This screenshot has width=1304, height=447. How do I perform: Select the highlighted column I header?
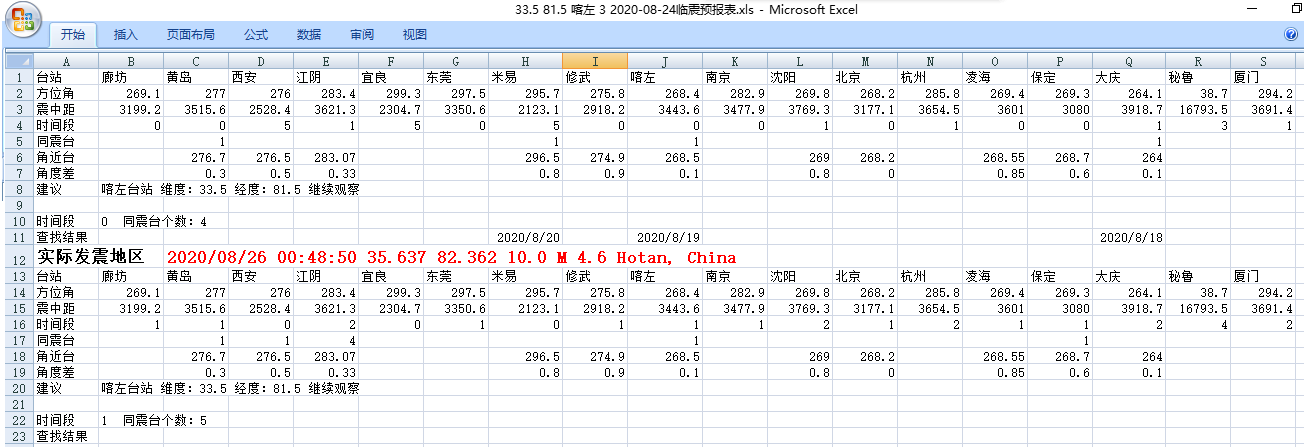pos(594,61)
